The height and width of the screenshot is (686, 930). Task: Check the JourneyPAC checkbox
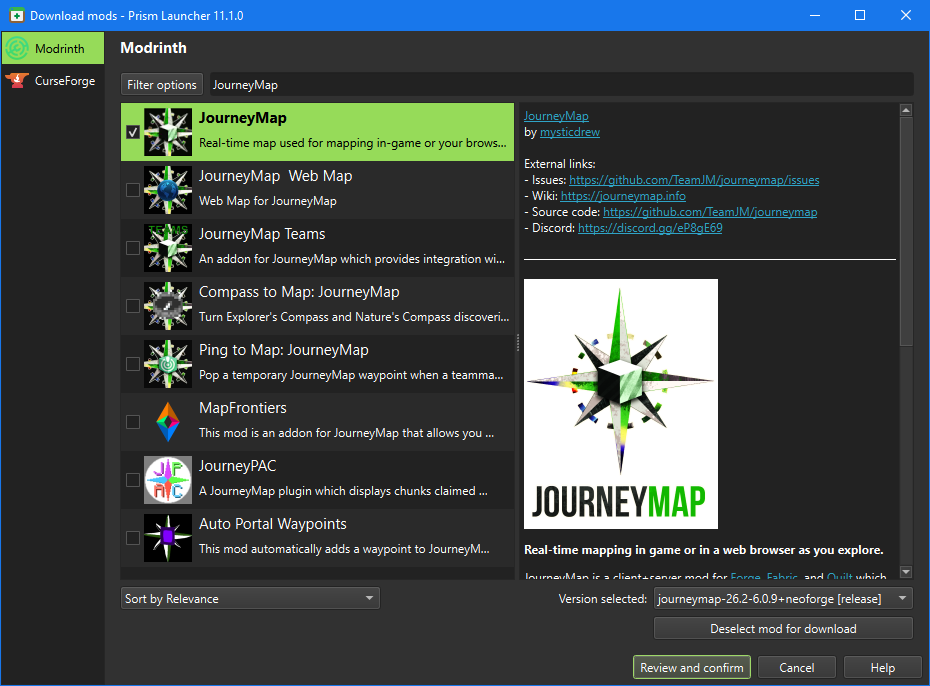133,480
